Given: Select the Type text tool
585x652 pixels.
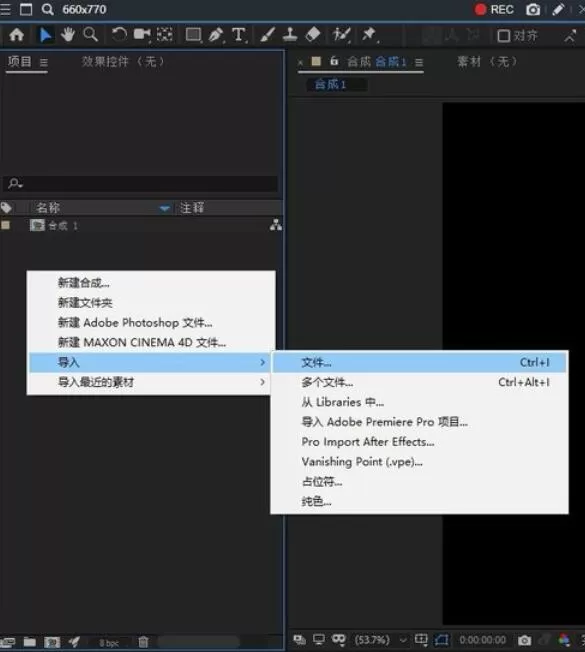Looking at the screenshot, I should point(239,35).
